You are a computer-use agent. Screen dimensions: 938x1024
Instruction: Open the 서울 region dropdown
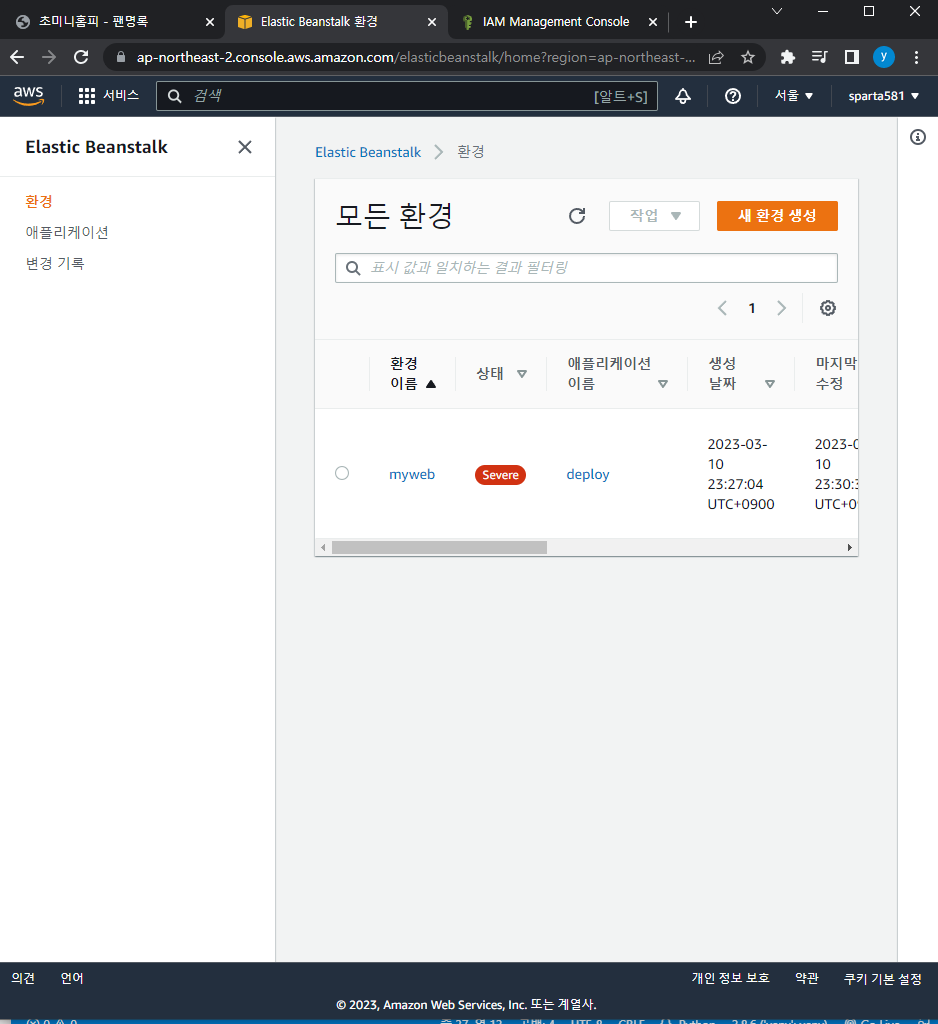click(x=794, y=96)
